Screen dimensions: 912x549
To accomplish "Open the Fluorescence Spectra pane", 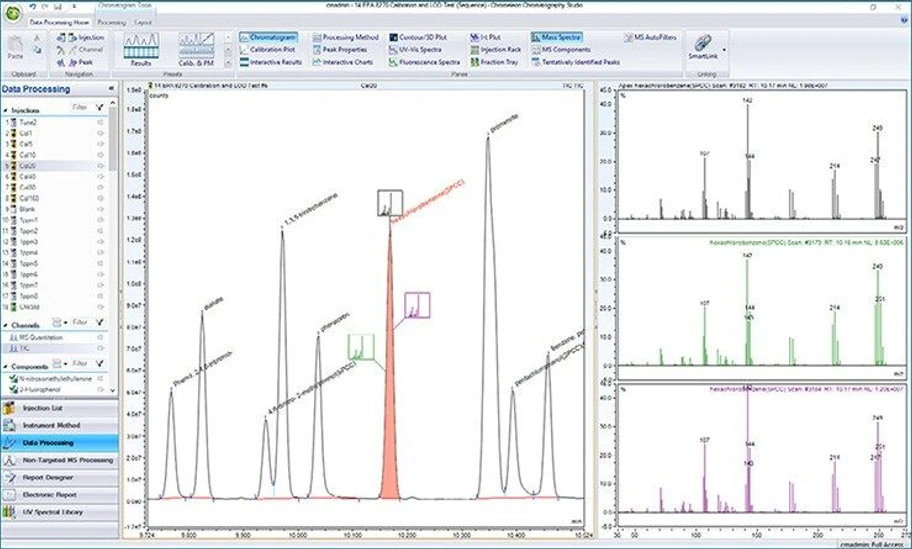I will [x=425, y=62].
